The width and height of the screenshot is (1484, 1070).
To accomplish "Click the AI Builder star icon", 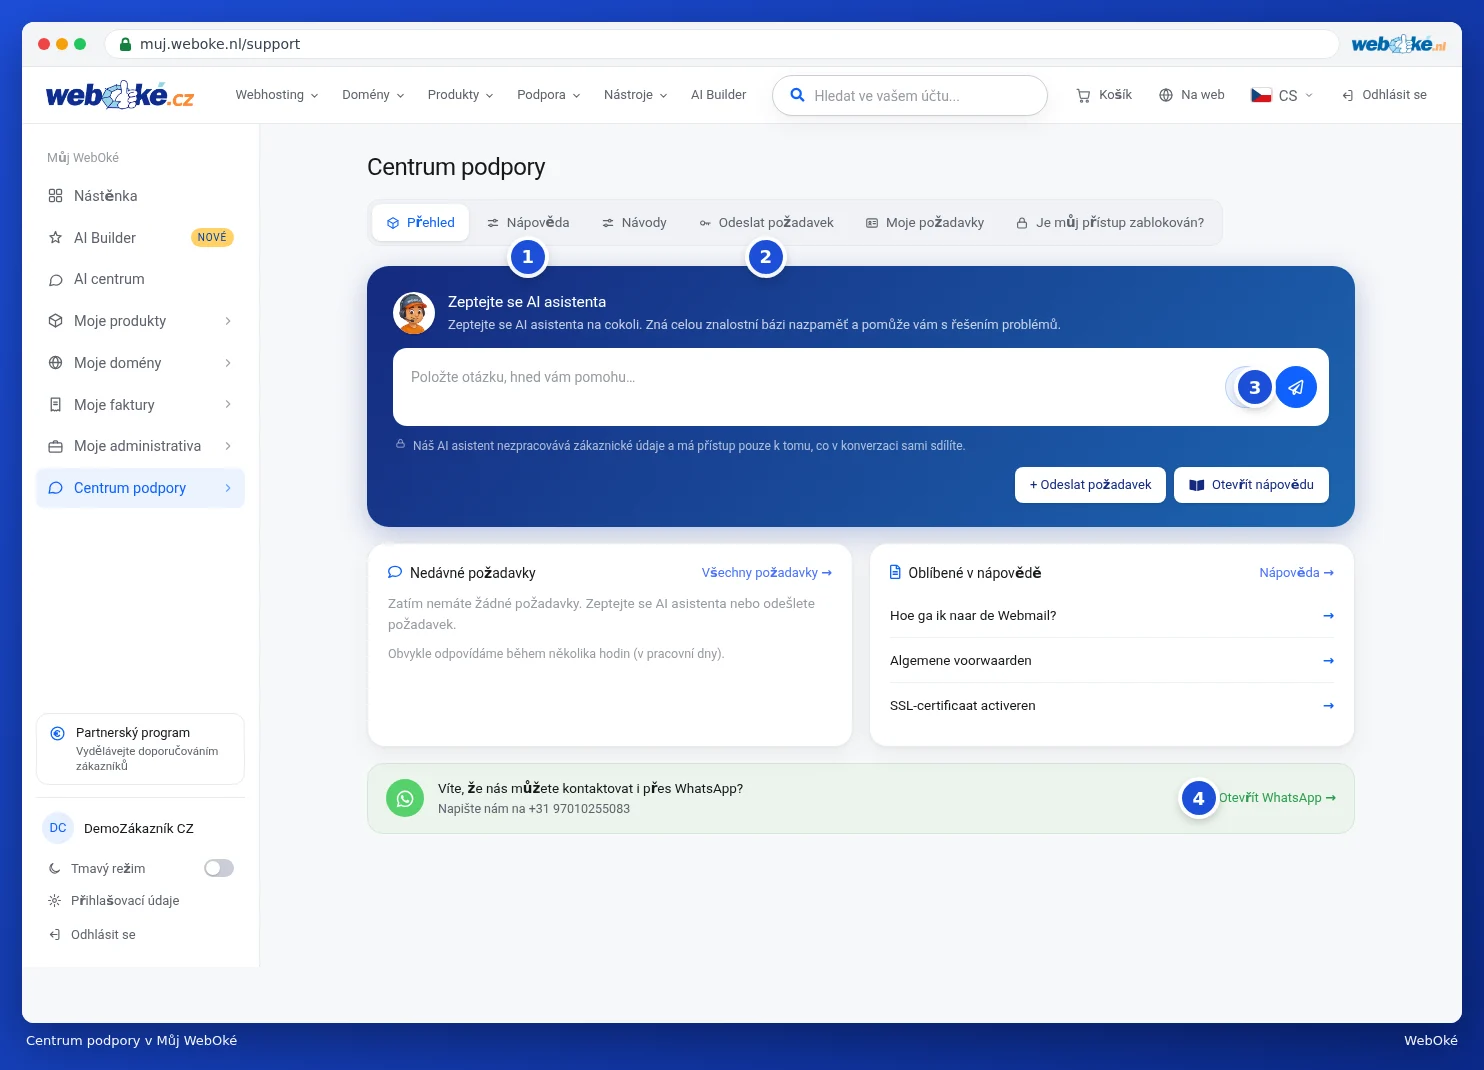I will click(56, 238).
